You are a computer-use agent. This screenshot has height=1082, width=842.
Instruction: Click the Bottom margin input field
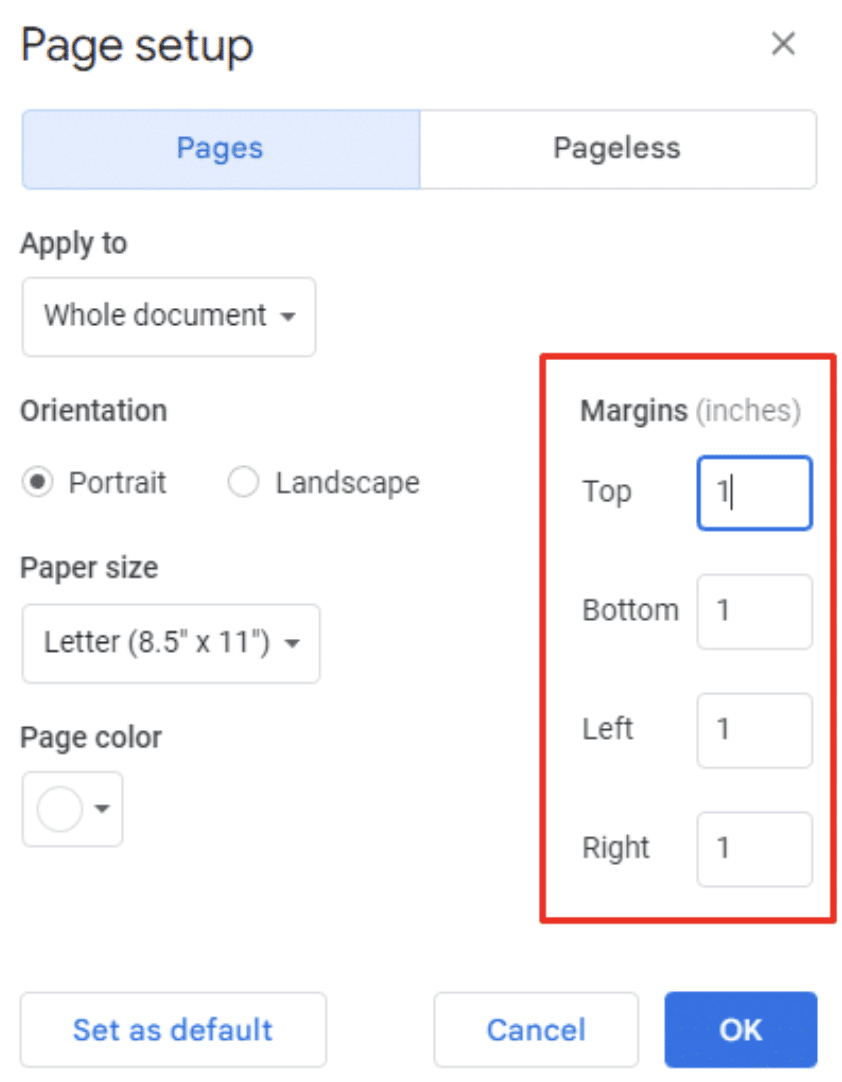(x=754, y=611)
